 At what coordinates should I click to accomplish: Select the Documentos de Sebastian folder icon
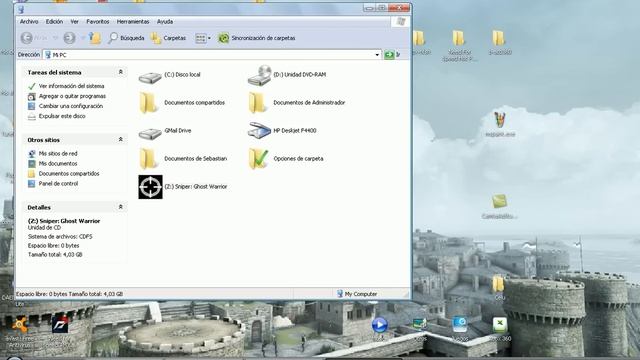click(149, 158)
